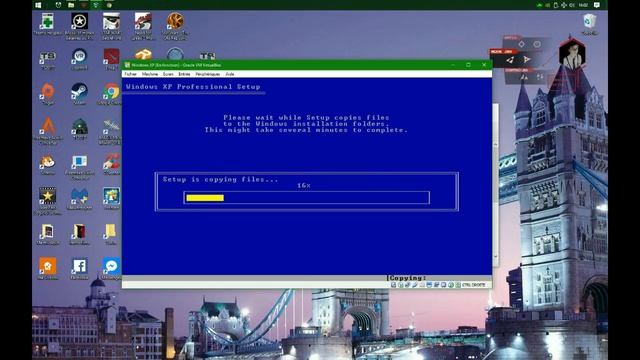Click the hard disk activity icon in VirtualBox status bar
The height and width of the screenshot is (360, 640).
[393, 284]
